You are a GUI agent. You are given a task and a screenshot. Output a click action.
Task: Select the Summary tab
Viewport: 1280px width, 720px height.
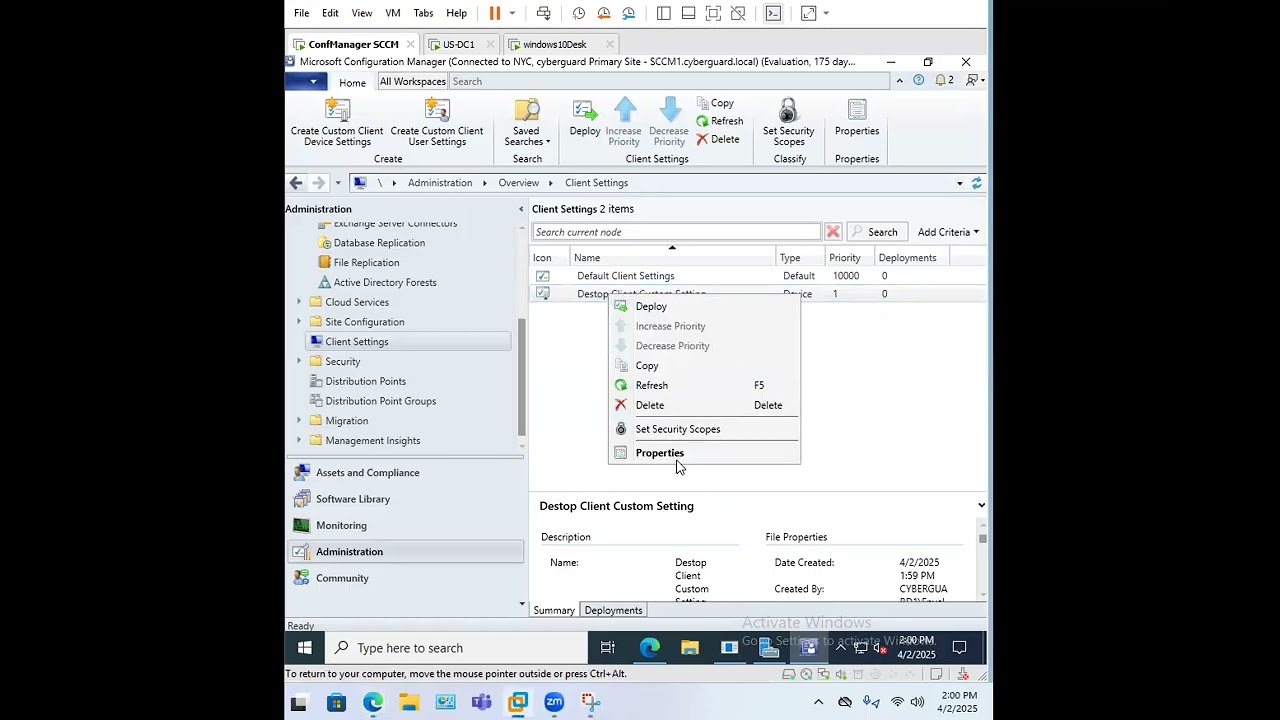554,610
